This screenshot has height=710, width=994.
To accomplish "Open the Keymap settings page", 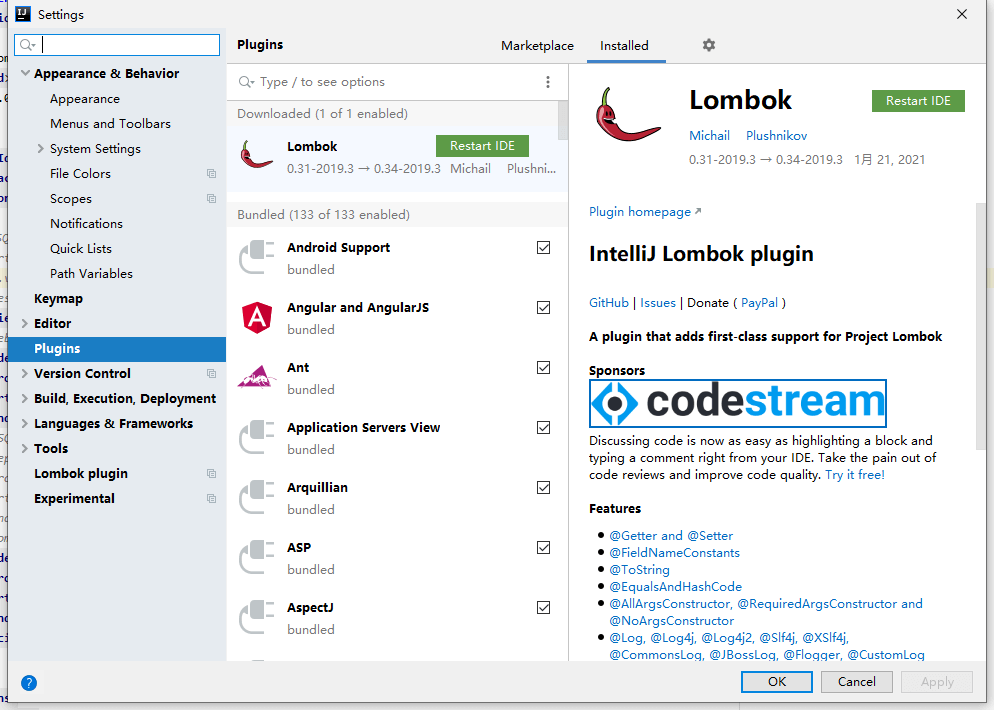I will pyautogui.click(x=58, y=299).
